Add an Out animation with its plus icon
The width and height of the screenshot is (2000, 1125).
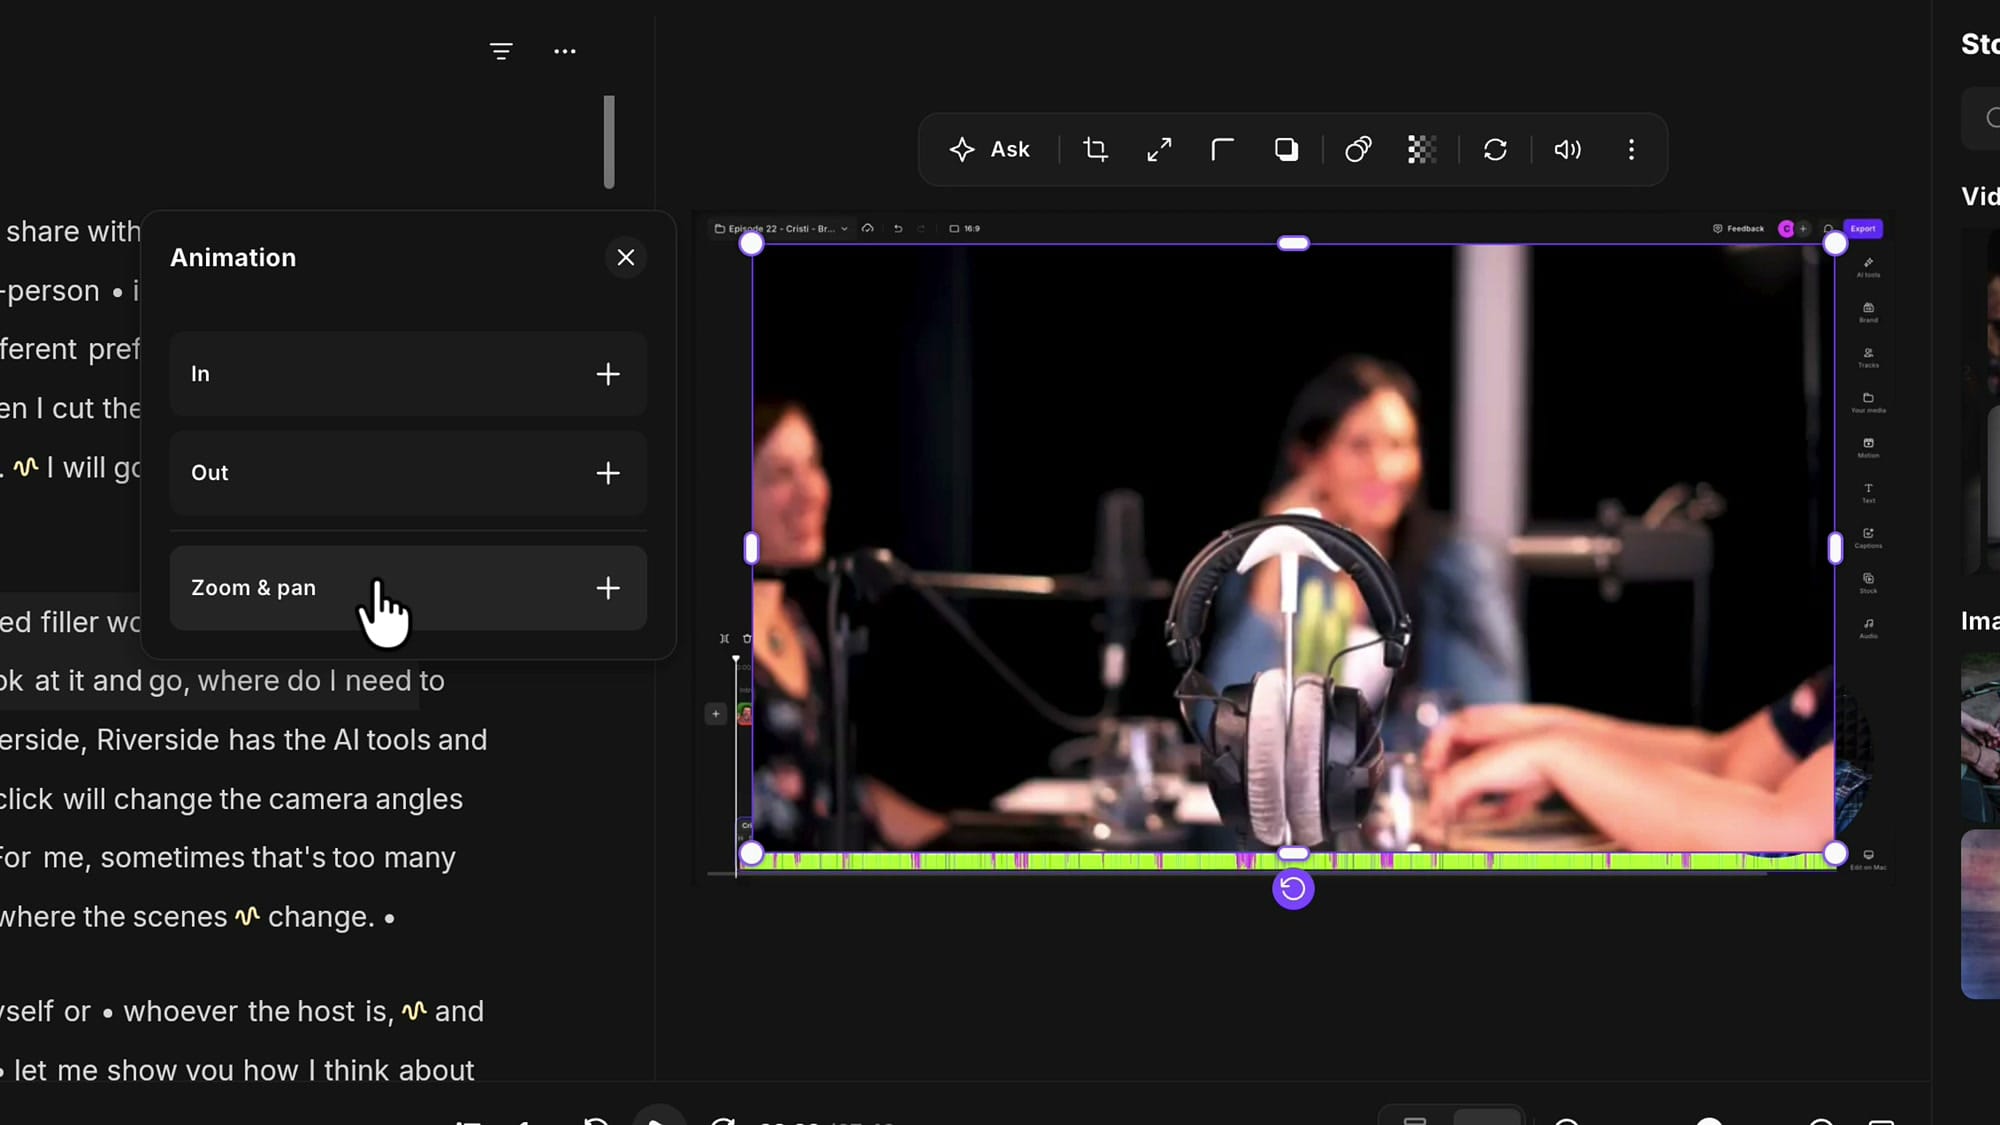pyautogui.click(x=608, y=473)
